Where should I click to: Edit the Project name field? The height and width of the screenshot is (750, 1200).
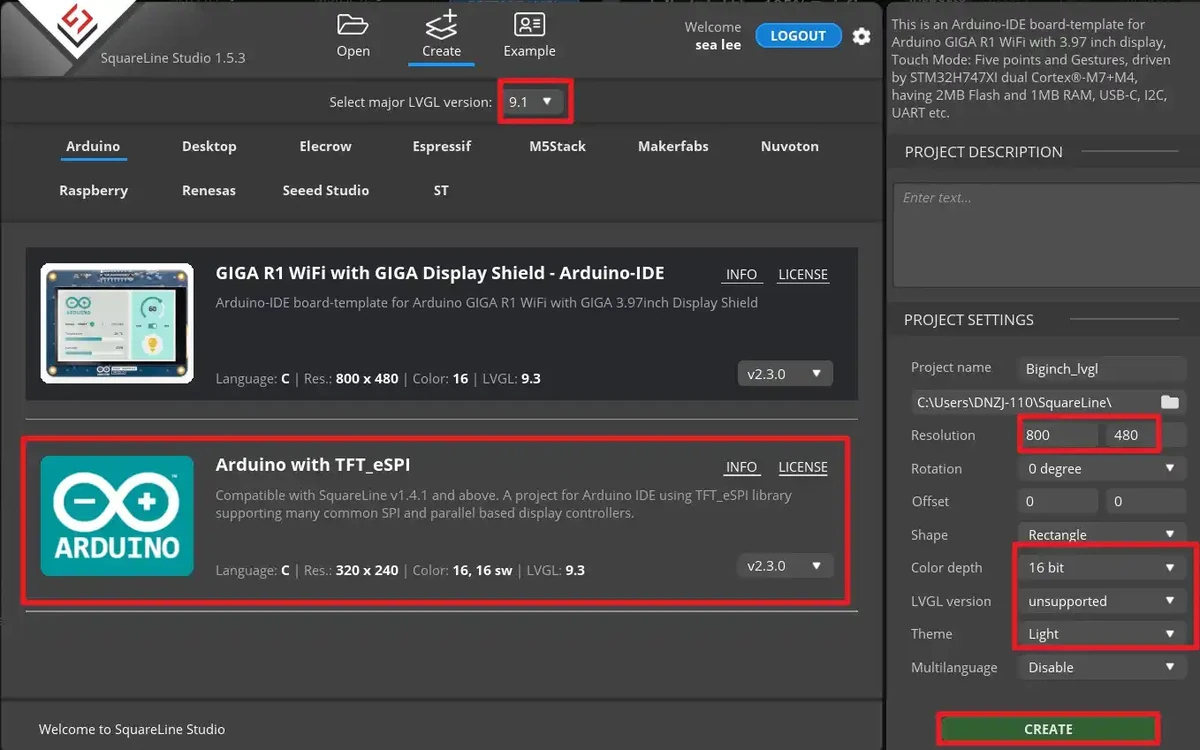tap(1101, 368)
